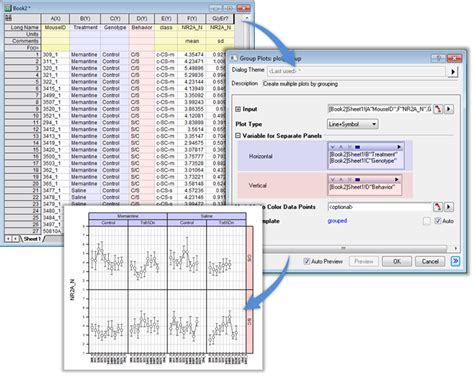Click OK in Group Plots dialog

click(397, 261)
